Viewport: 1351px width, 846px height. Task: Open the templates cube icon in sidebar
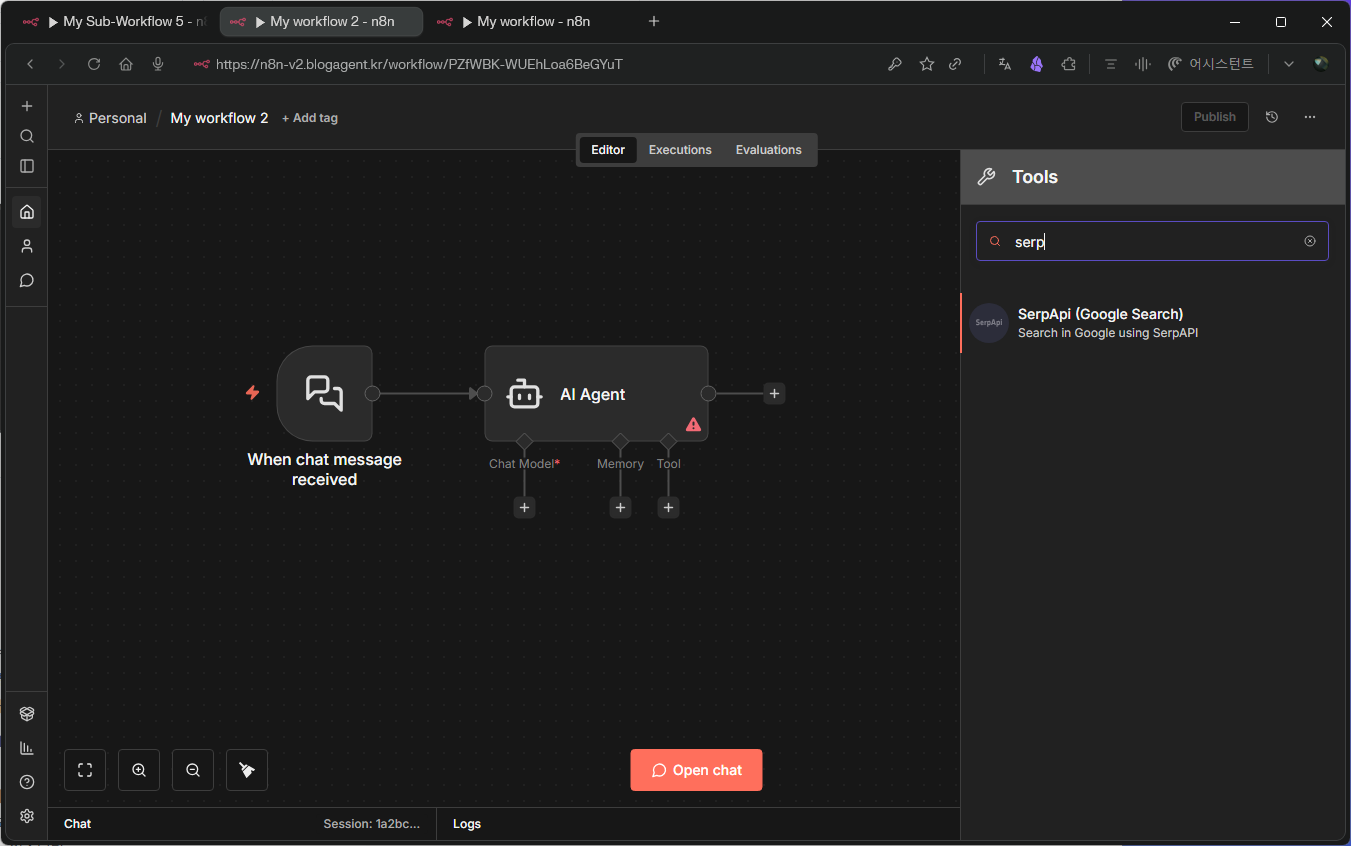click(27, 714)
